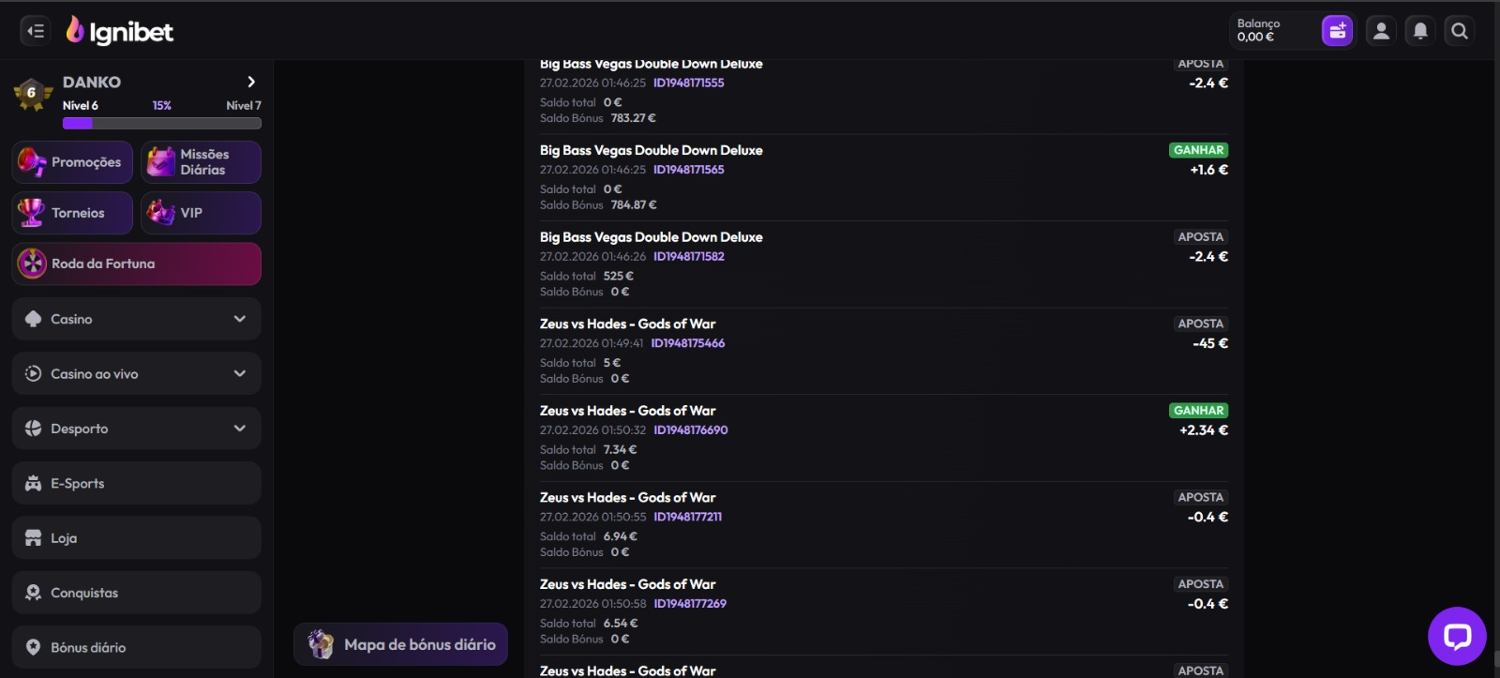Open the purple deposit wallet icon
Image resolution: width=1500 pixels, height=678 pixels.
coord(1337,31)
